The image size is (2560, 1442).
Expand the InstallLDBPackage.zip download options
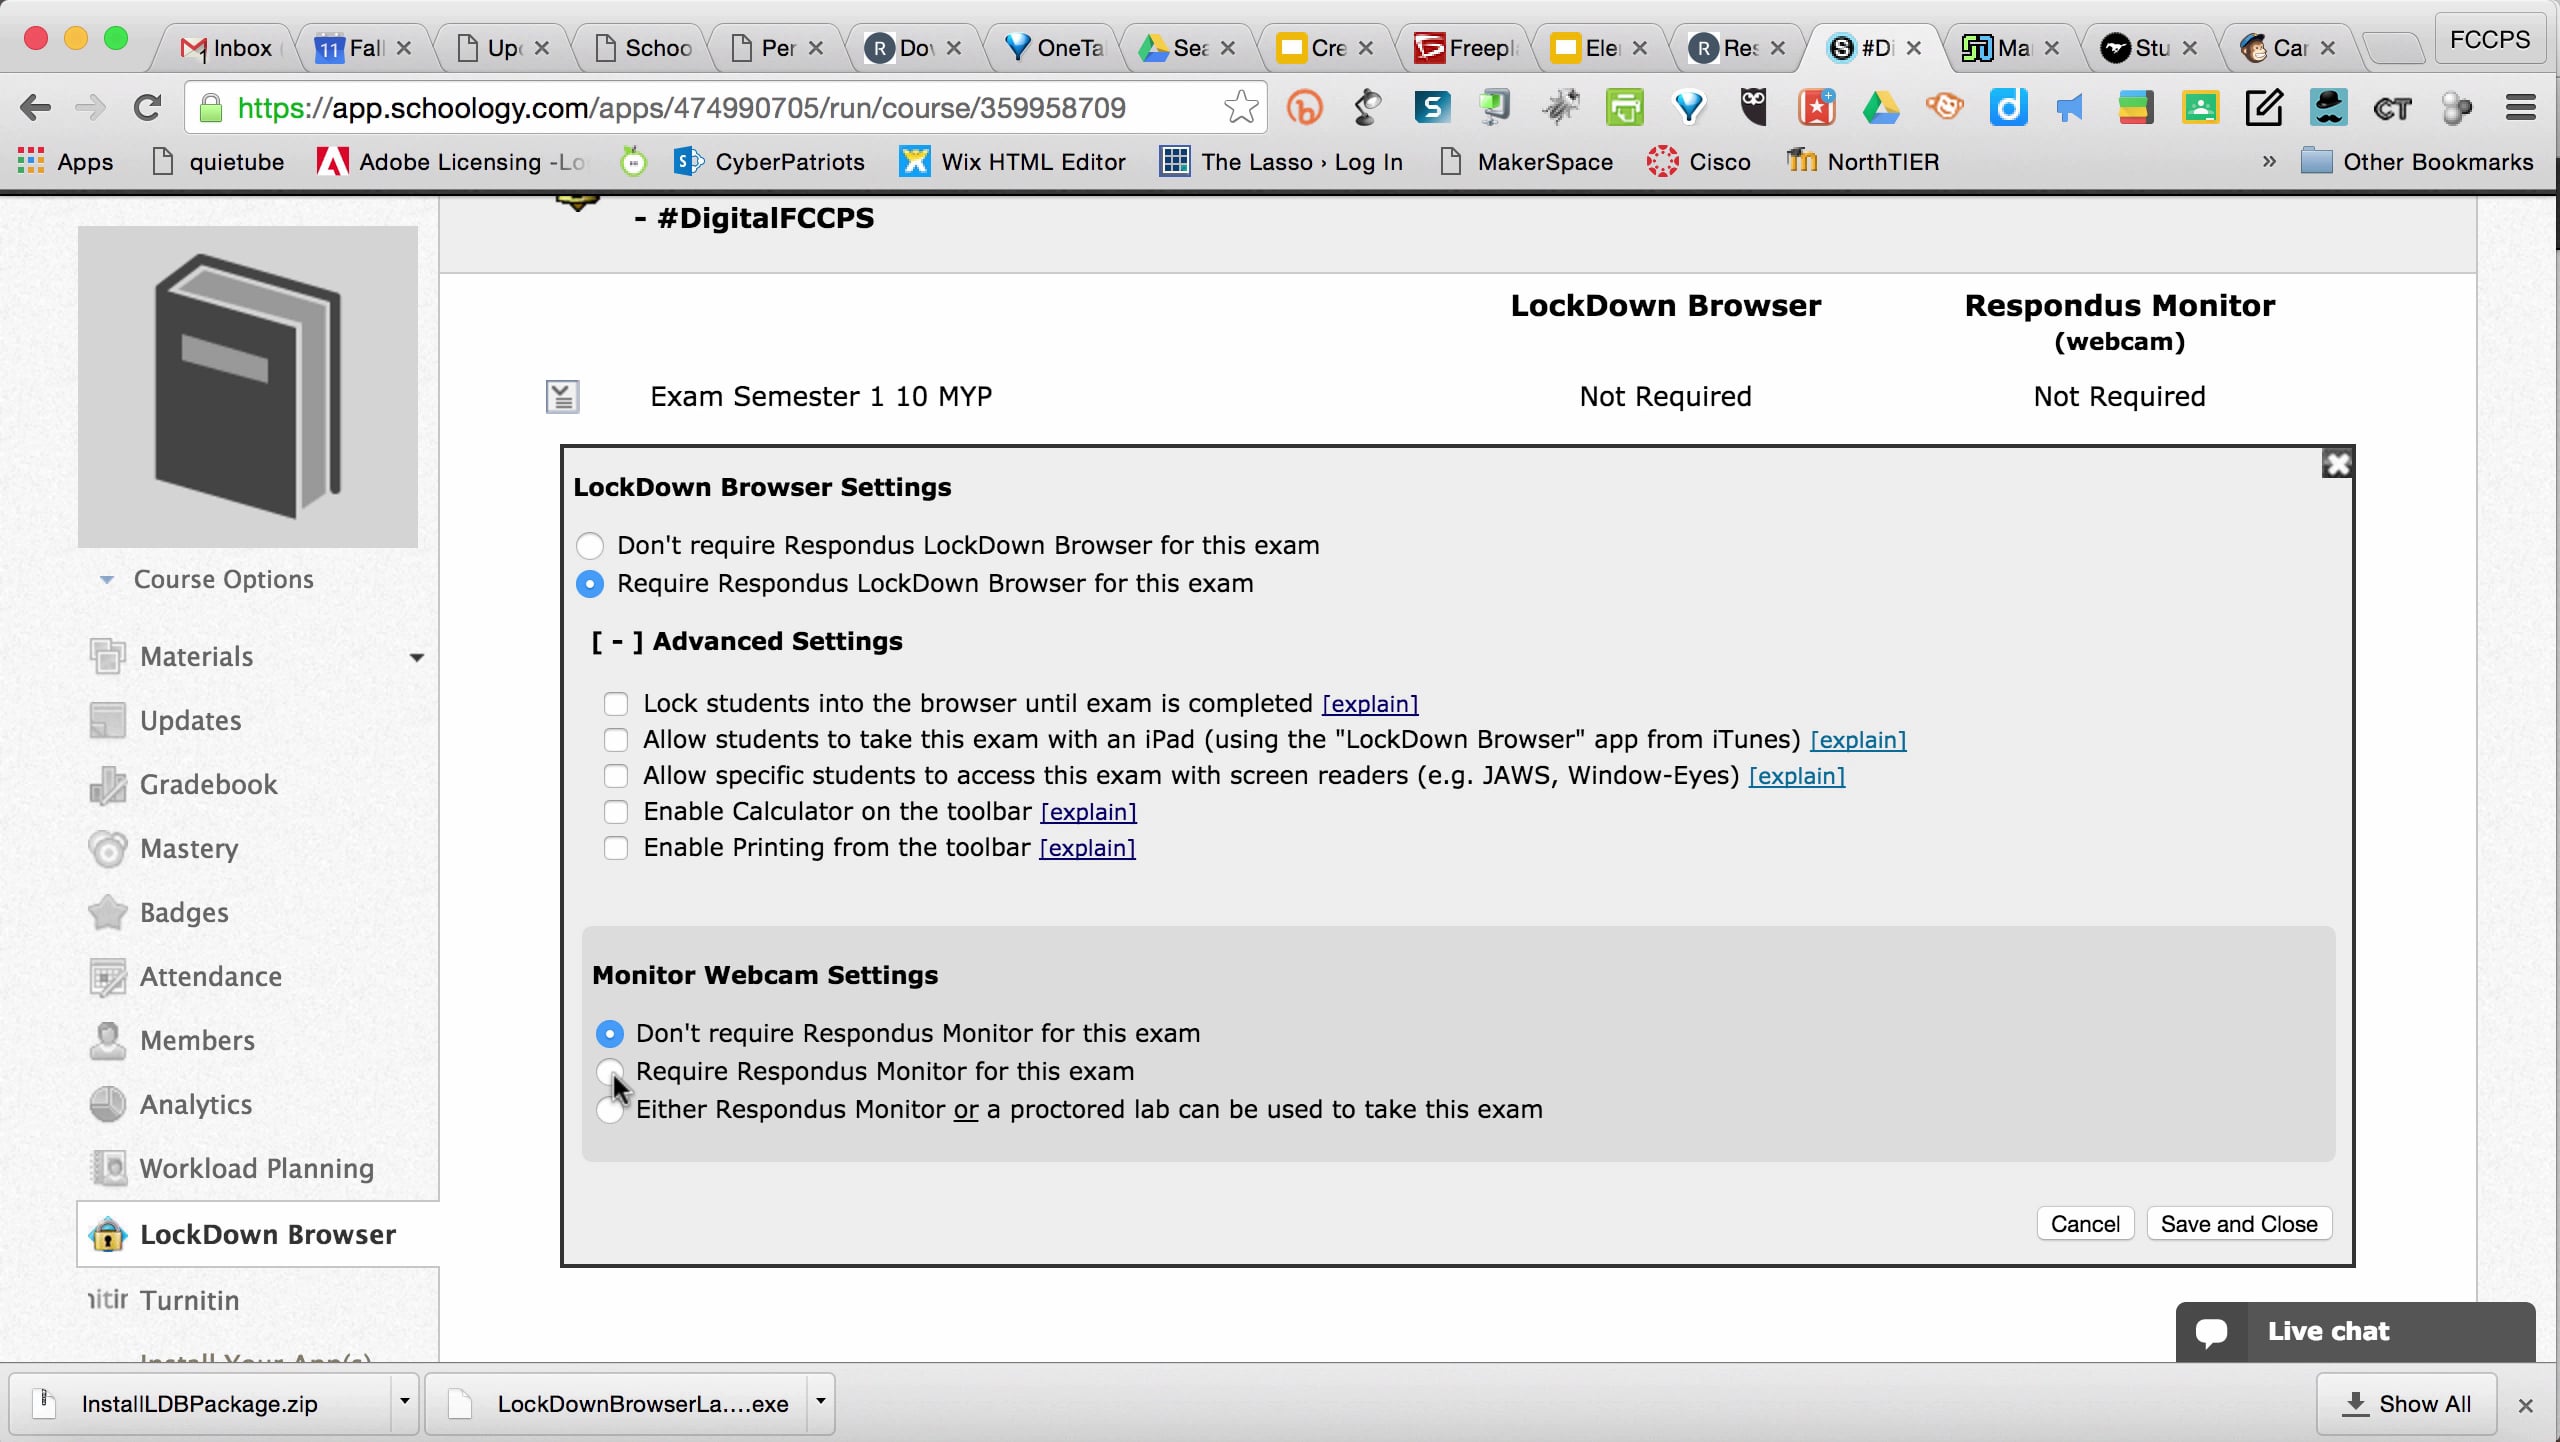pyautogui.click(x=404, y=1404)
